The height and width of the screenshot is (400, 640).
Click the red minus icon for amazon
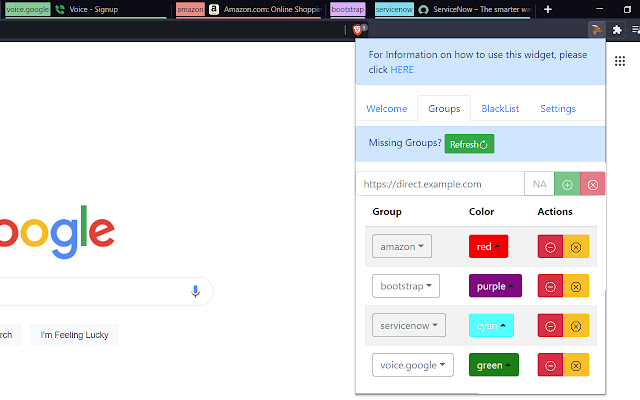(550, 247)
